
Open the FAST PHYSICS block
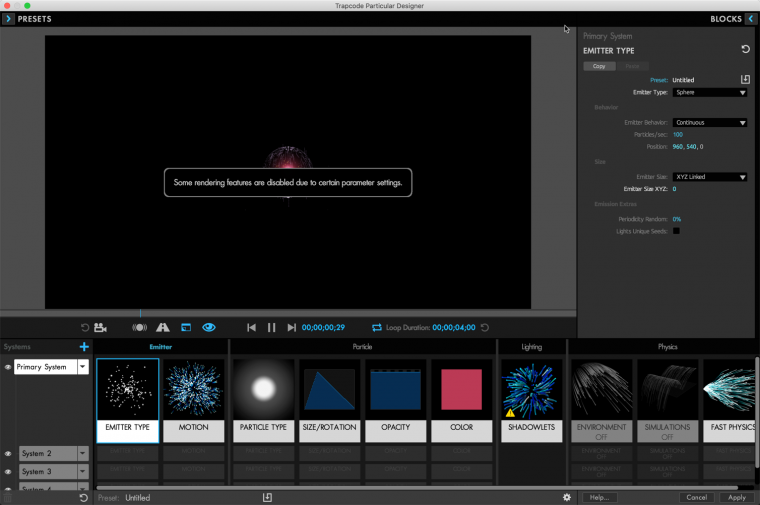(729, 400)
